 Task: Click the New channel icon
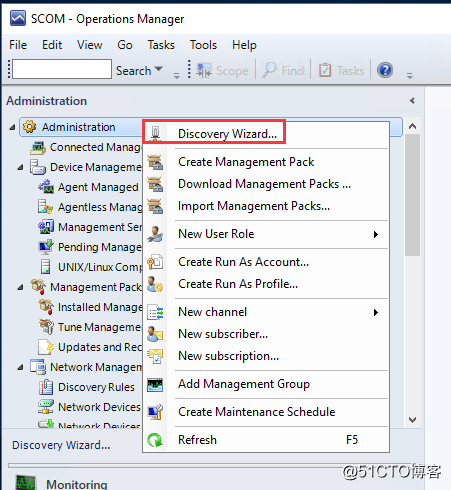pyautogui.click(x=155, y=312)
